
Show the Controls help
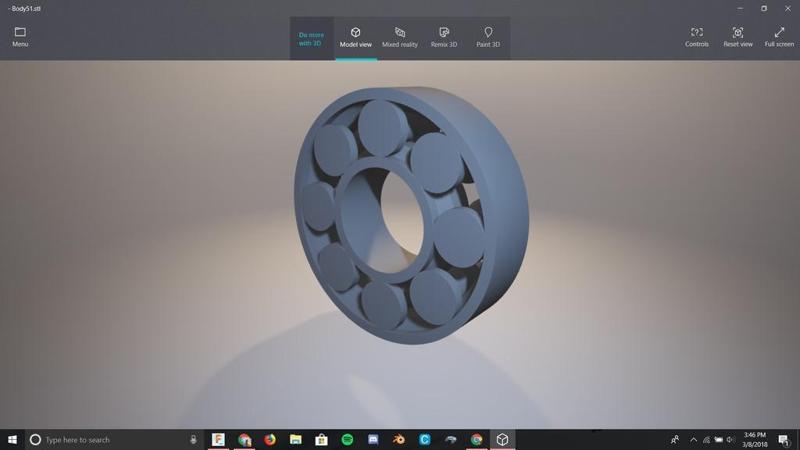pyautogui.click(x=696, y=38)
